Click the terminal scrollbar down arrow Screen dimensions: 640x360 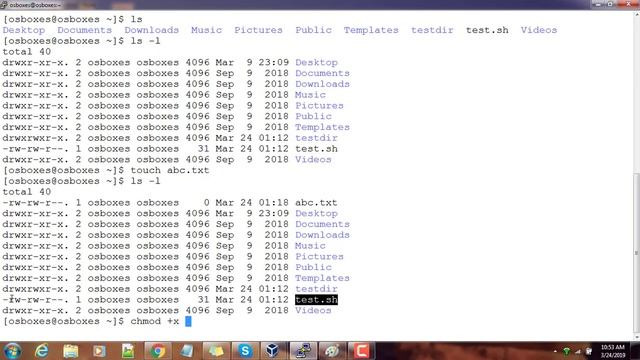636,337
